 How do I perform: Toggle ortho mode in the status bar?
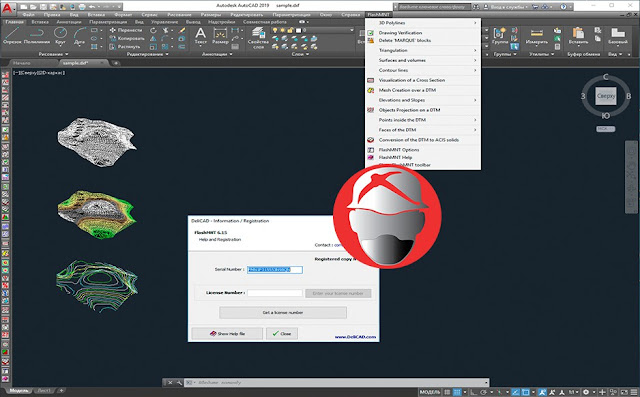[x=474, y=392]
